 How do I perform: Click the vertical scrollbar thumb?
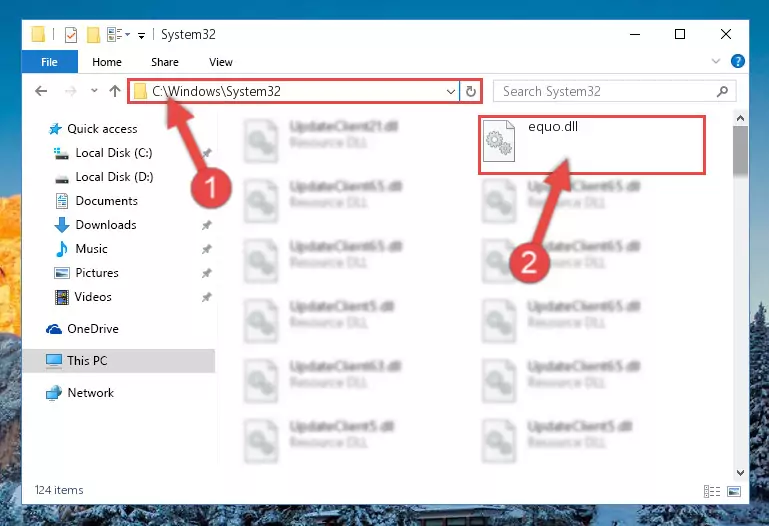[740, 150]
